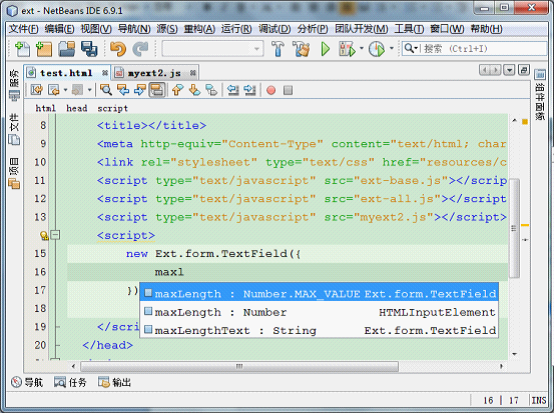
Task: Open the 工具(T) menu
Action: point(409,29)
